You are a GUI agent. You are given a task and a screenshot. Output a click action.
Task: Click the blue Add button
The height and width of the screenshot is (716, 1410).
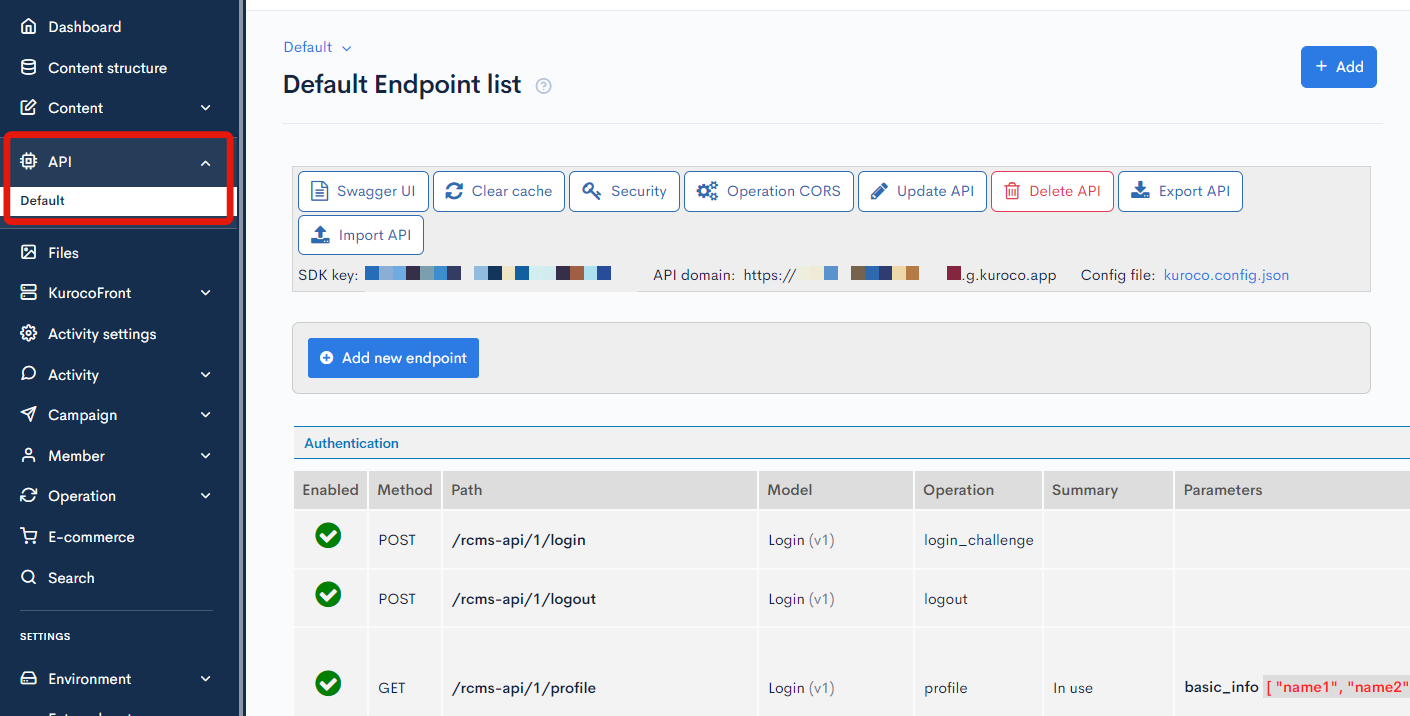pyautogui.click(x=1339, y=67)
